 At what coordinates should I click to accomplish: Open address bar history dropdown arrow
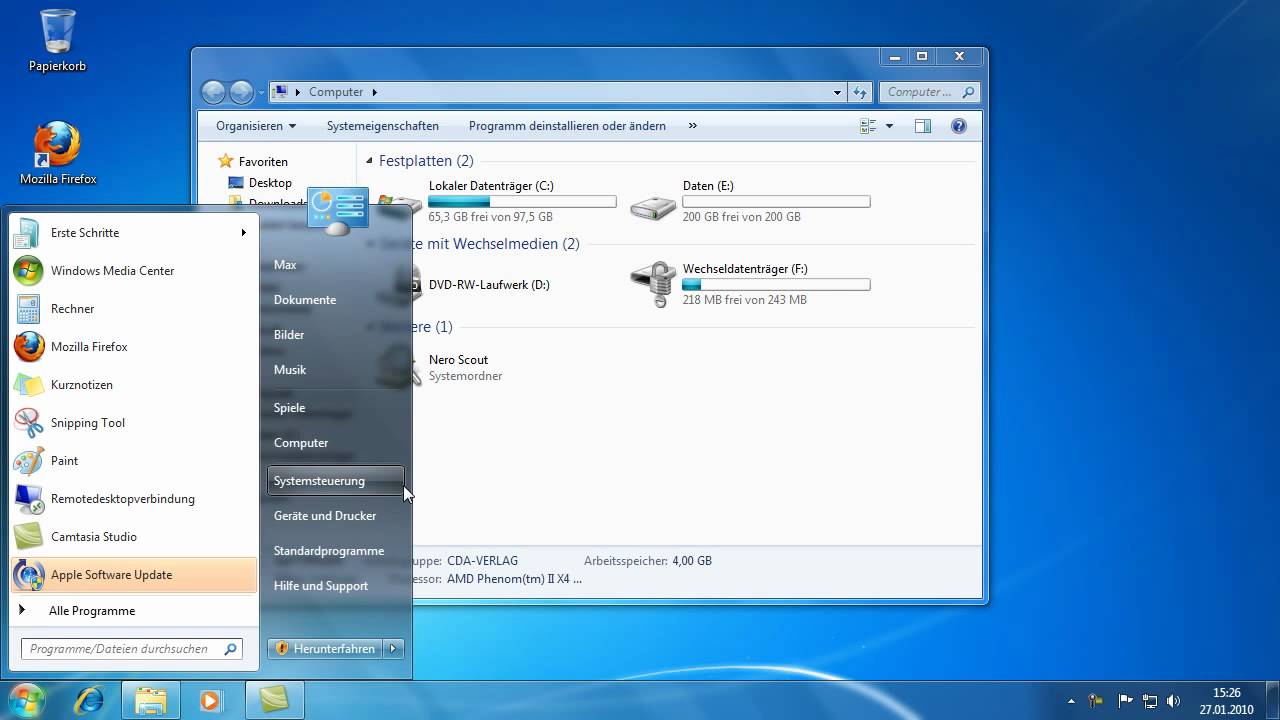pyautogui.click(x=838, y=92)
